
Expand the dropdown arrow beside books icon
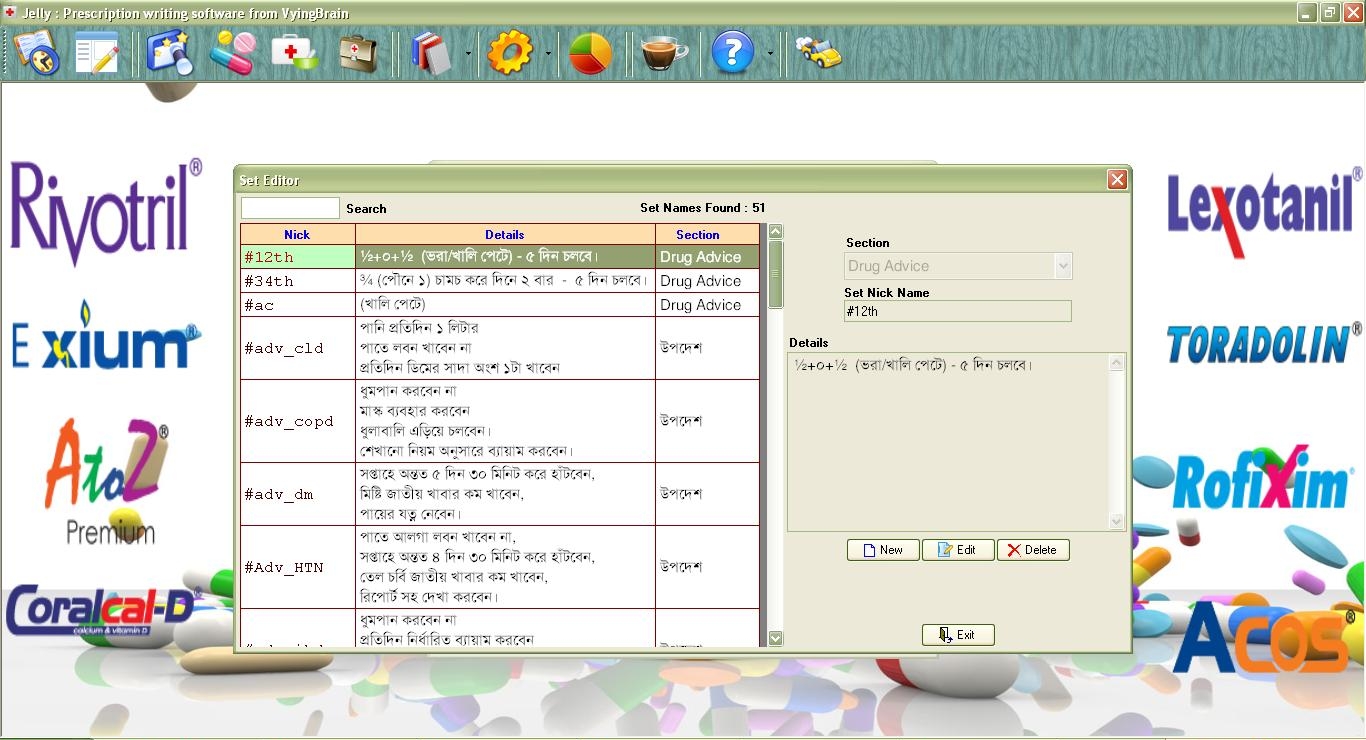click(468, 54)
